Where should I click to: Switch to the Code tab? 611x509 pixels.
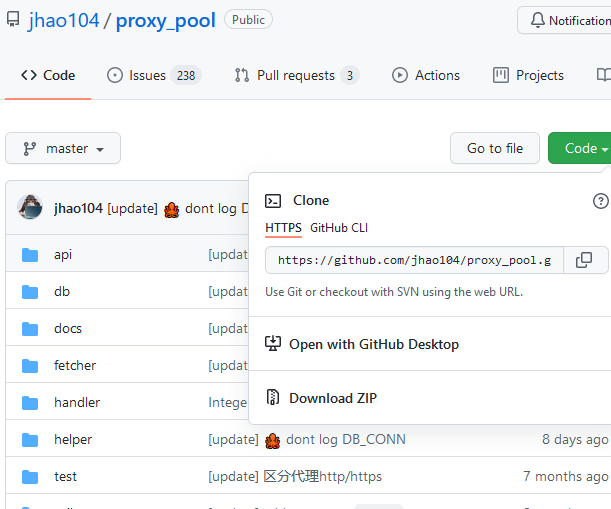click(x=48, y=75)
